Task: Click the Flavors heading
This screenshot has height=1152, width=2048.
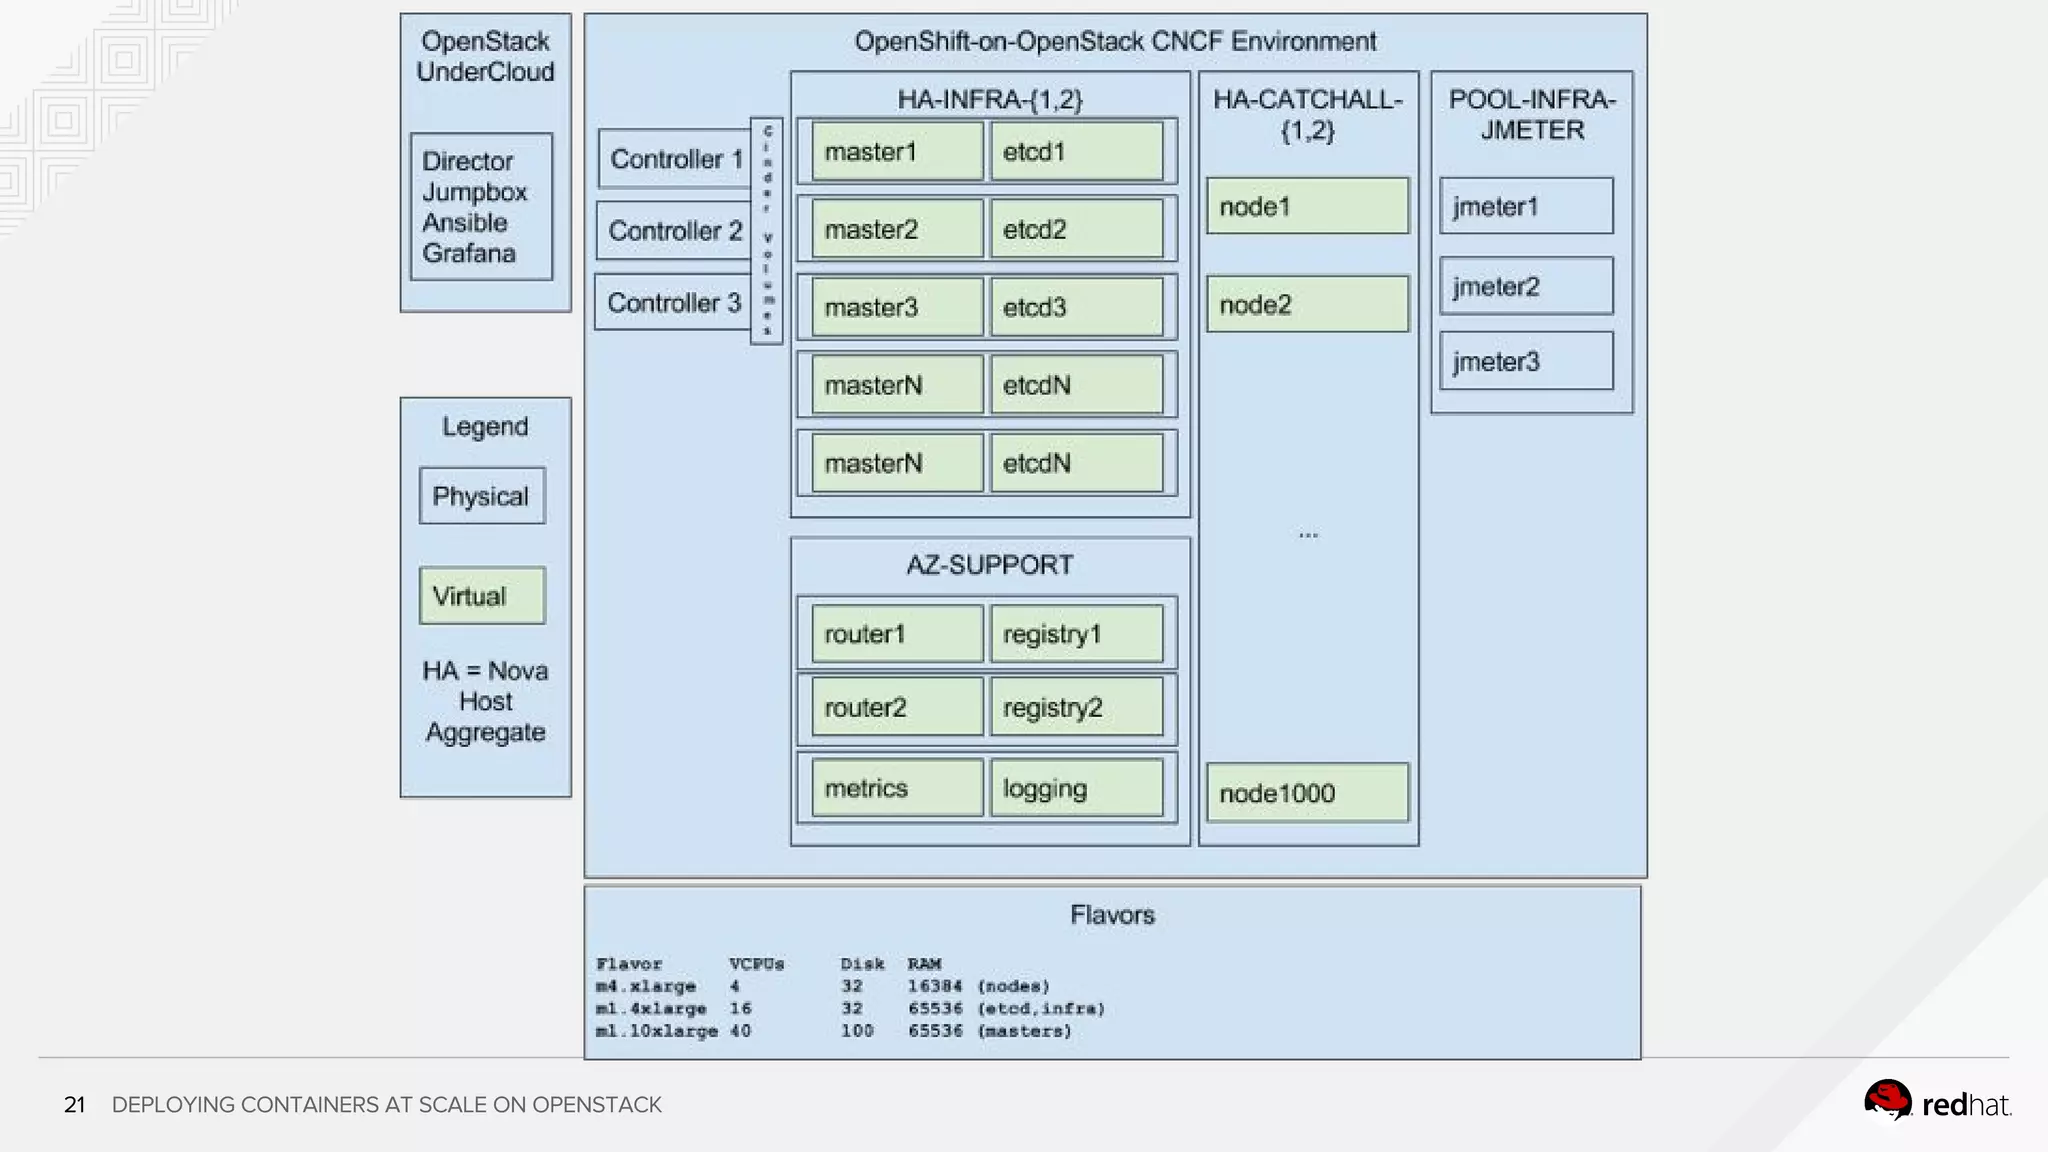Action: tap(1112, 915)
